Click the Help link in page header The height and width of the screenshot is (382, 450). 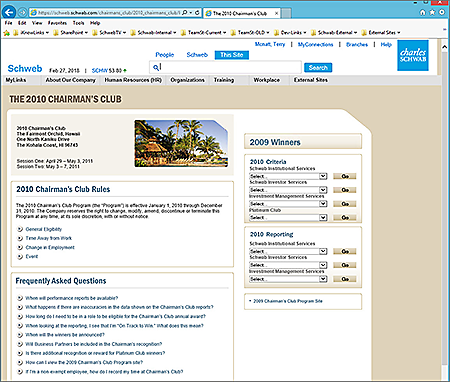(386, 44)
